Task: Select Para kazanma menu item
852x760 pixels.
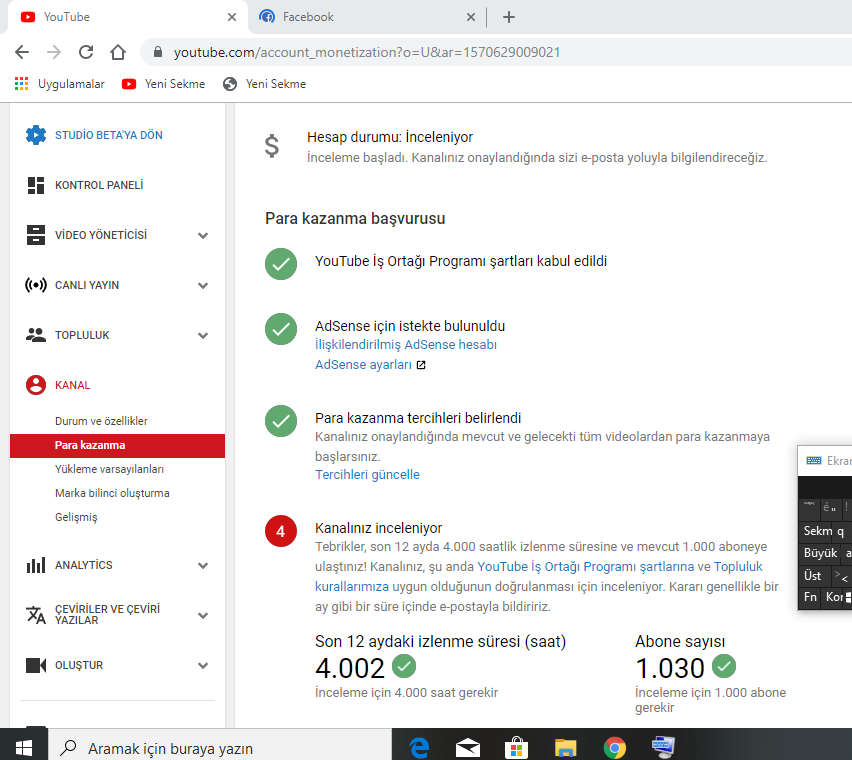Action: [117, 445]
